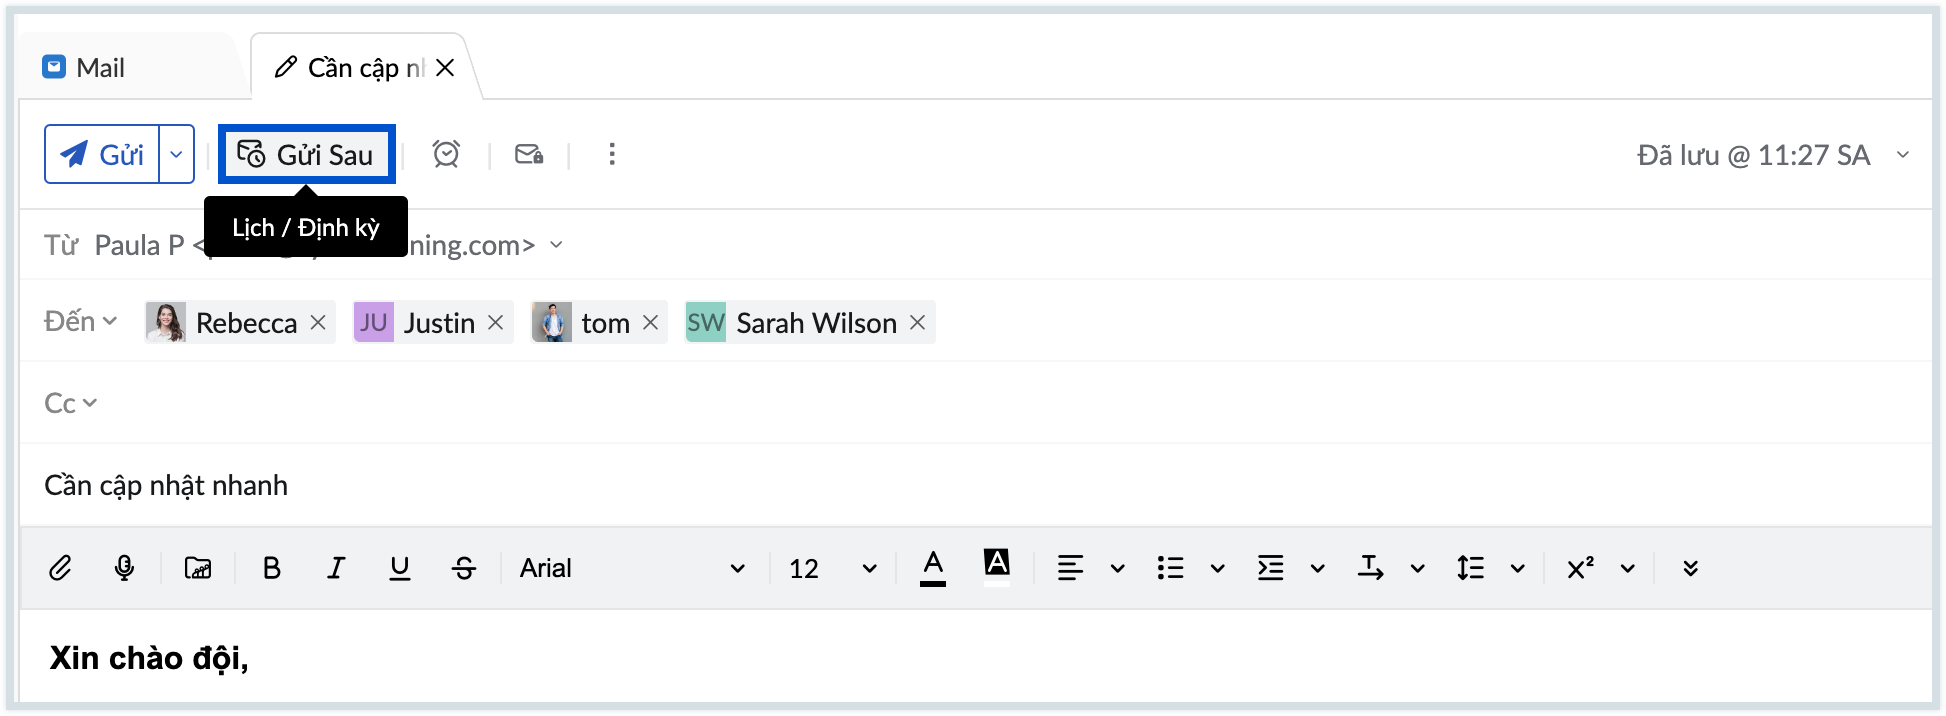The height and width of the screenshot is (716, 1946).
Task: Open the Arial font family dropdown
Action: [x=632, y=568]
